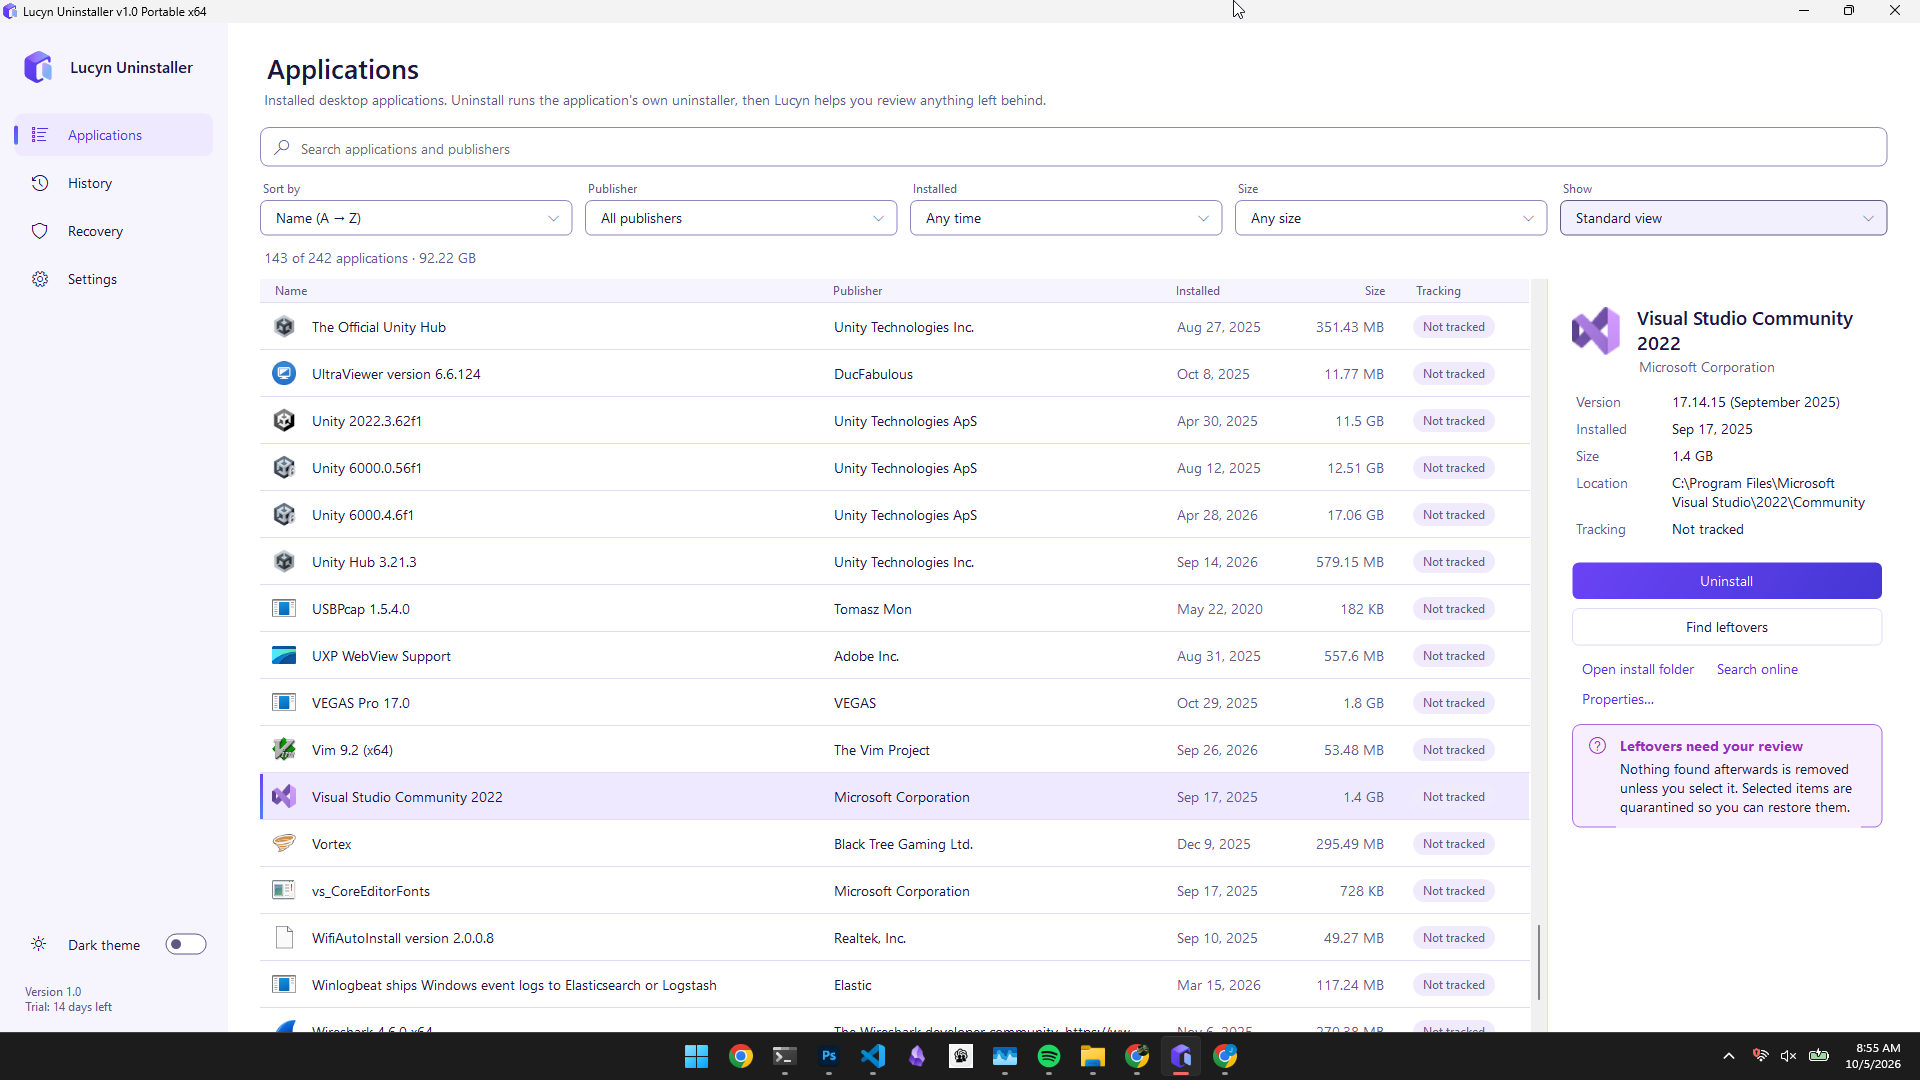Click the Uninstall button
Screen dimensions: 1920x1080
(1727, 581)
